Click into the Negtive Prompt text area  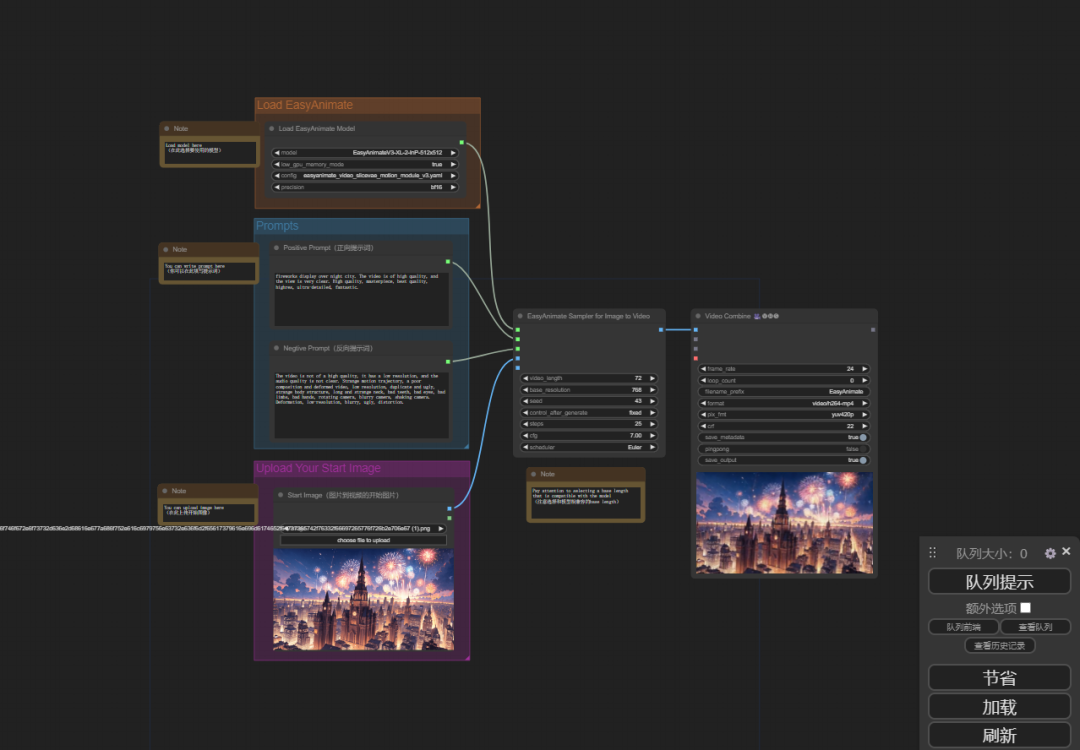(362, 405)
